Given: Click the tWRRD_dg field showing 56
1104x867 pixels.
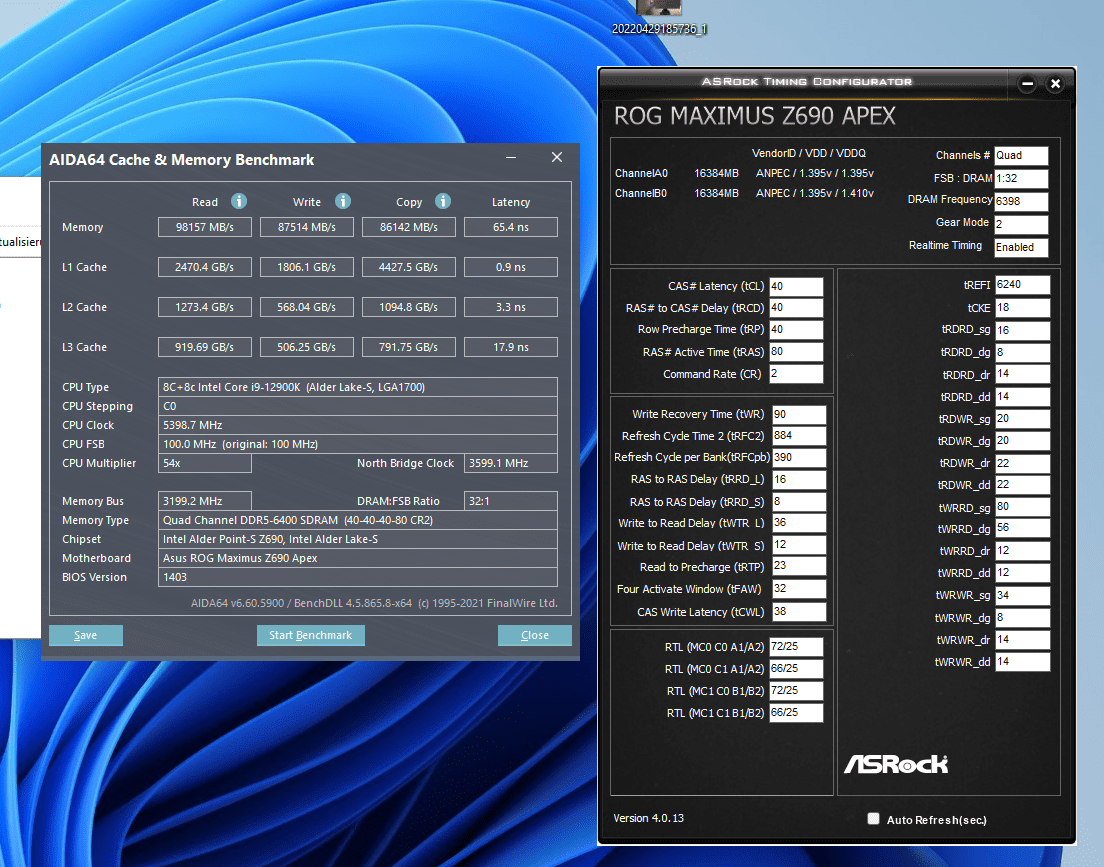Looking at the screenshot, I should point(1022,528).
